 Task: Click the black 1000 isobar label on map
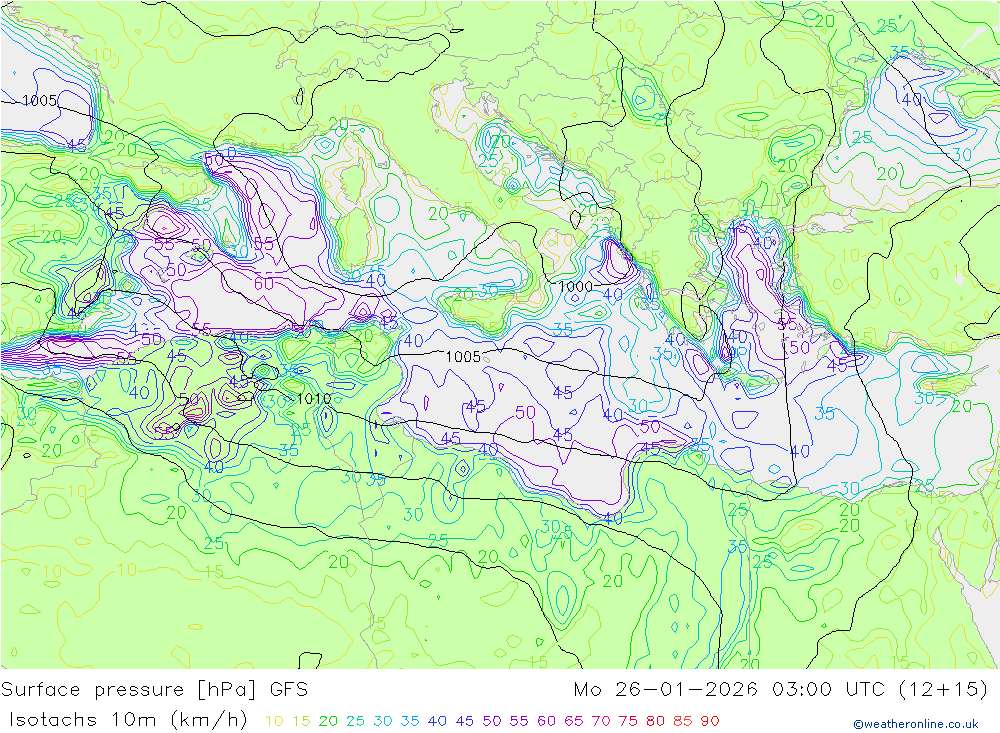[x=575, y=287]
